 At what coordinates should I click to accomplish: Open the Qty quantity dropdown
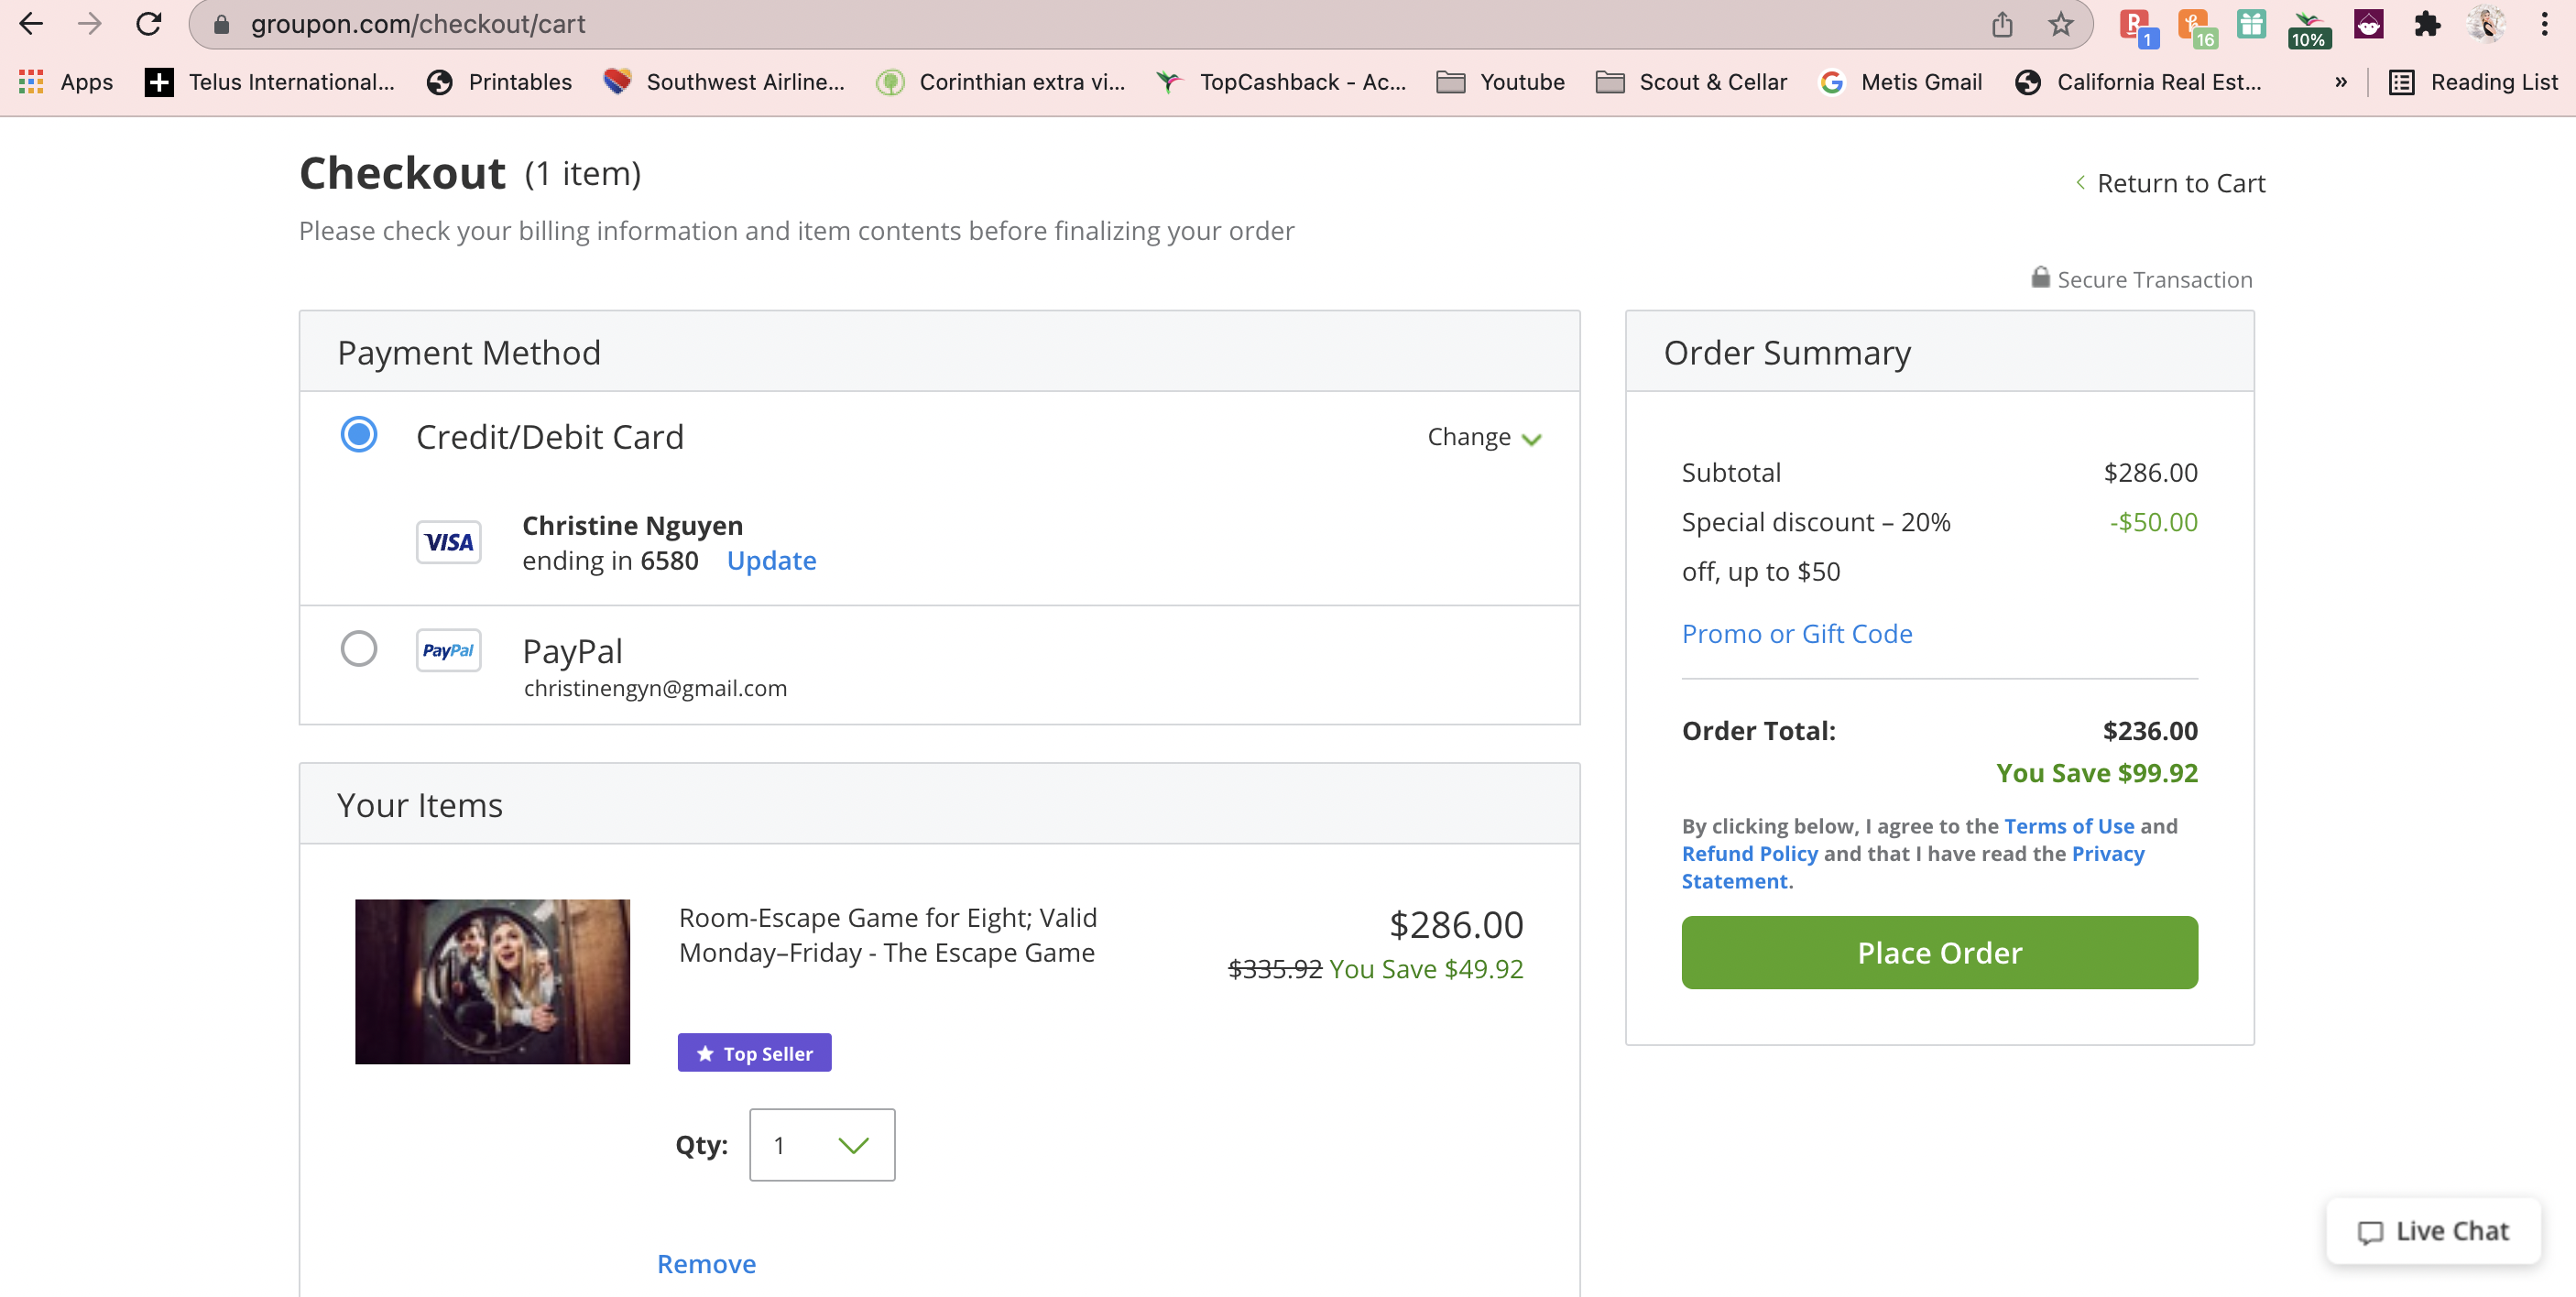821,1144
